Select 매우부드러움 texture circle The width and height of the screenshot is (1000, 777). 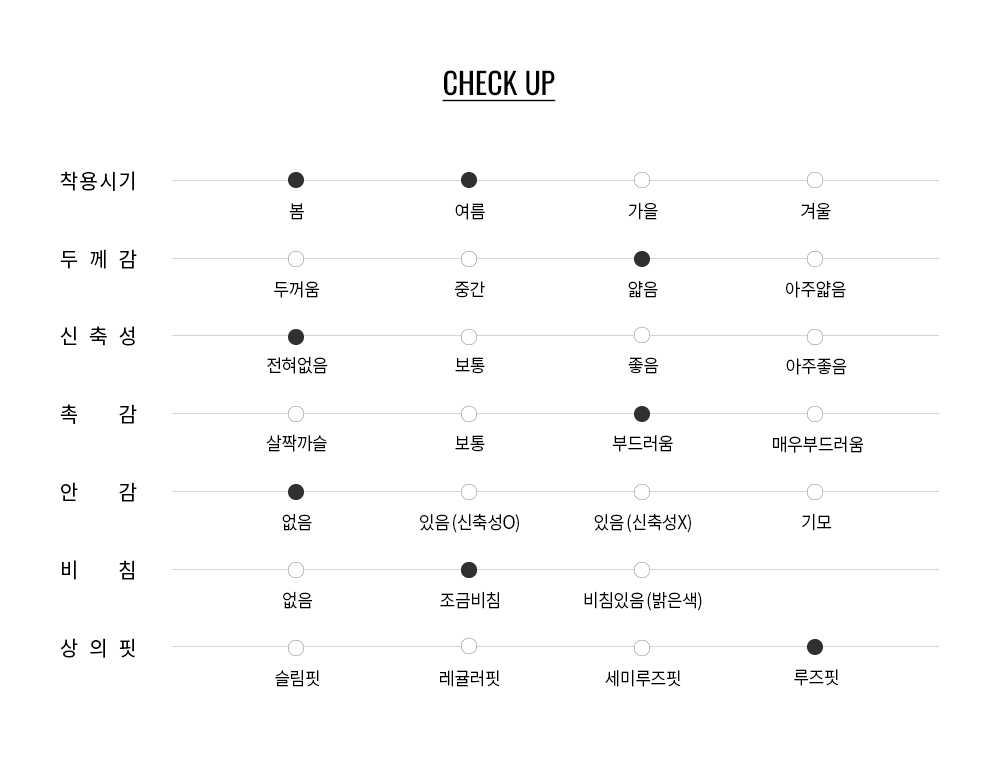tap(815, 414)
